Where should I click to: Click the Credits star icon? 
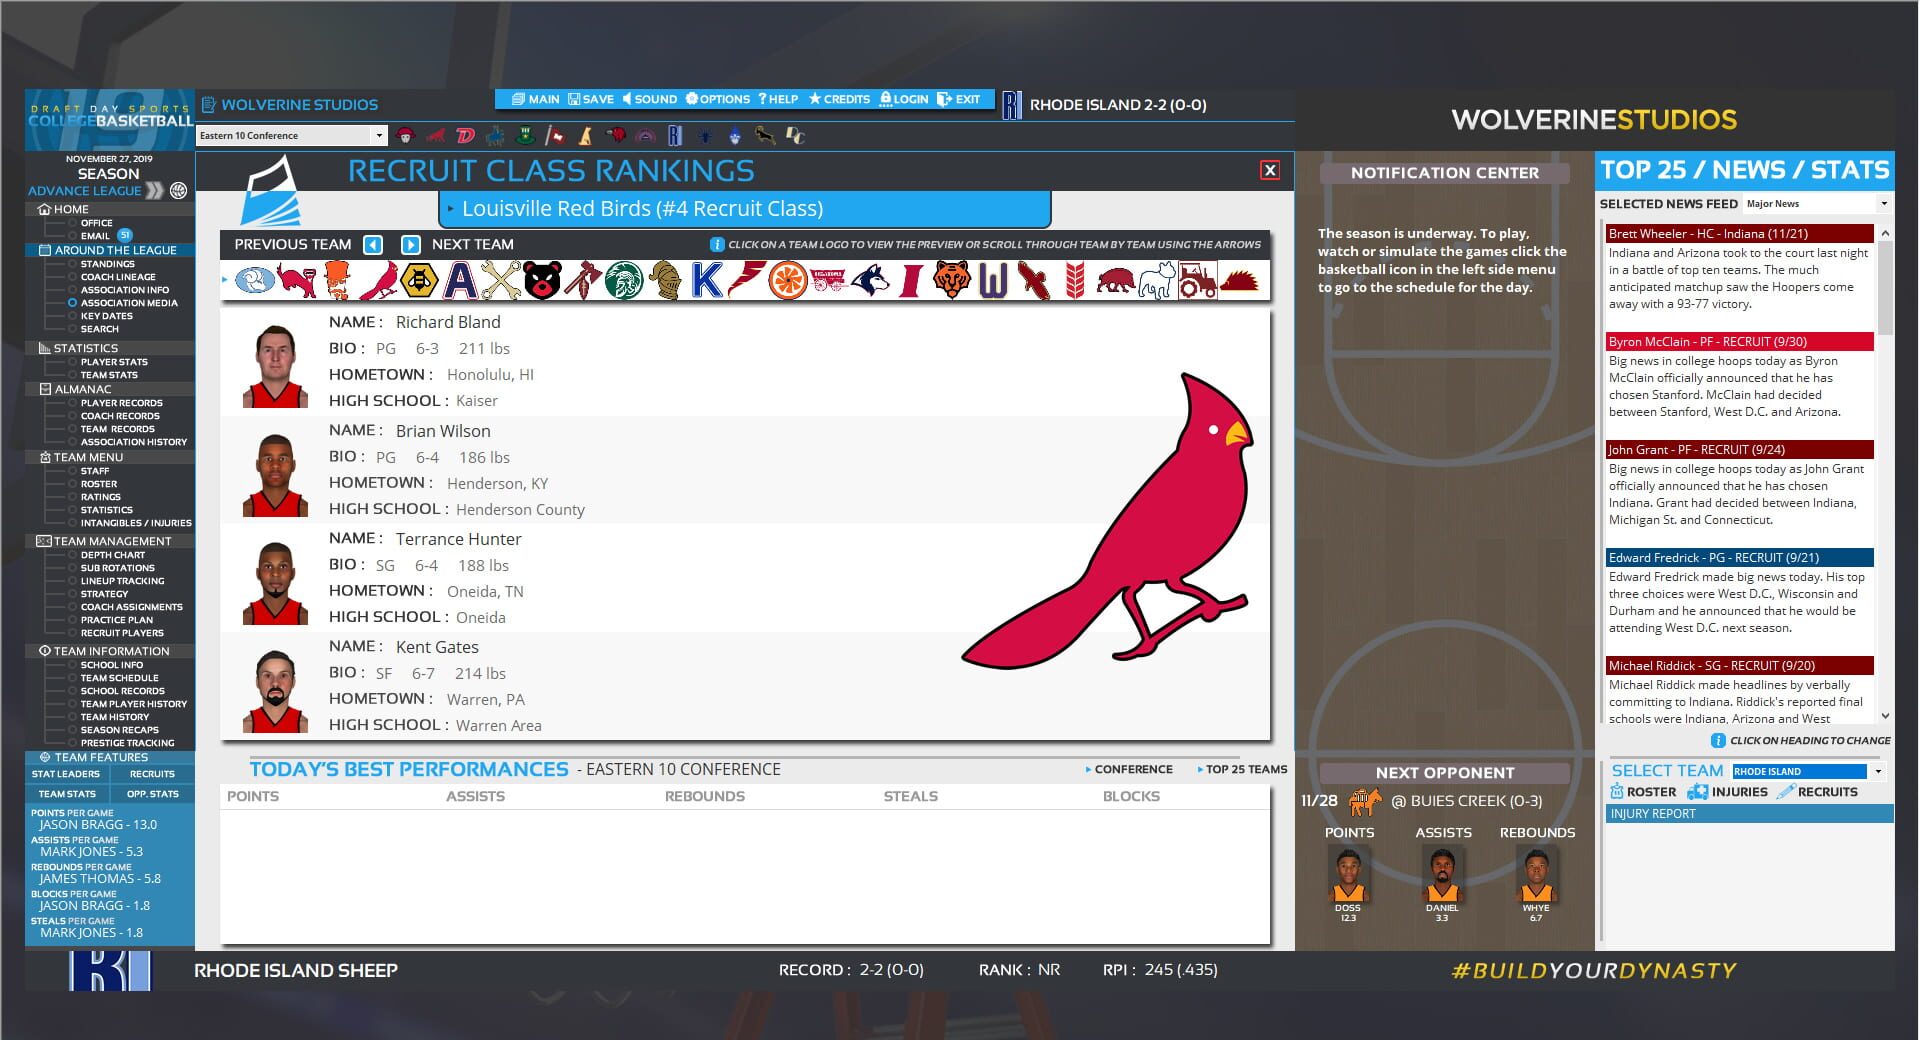816,99
